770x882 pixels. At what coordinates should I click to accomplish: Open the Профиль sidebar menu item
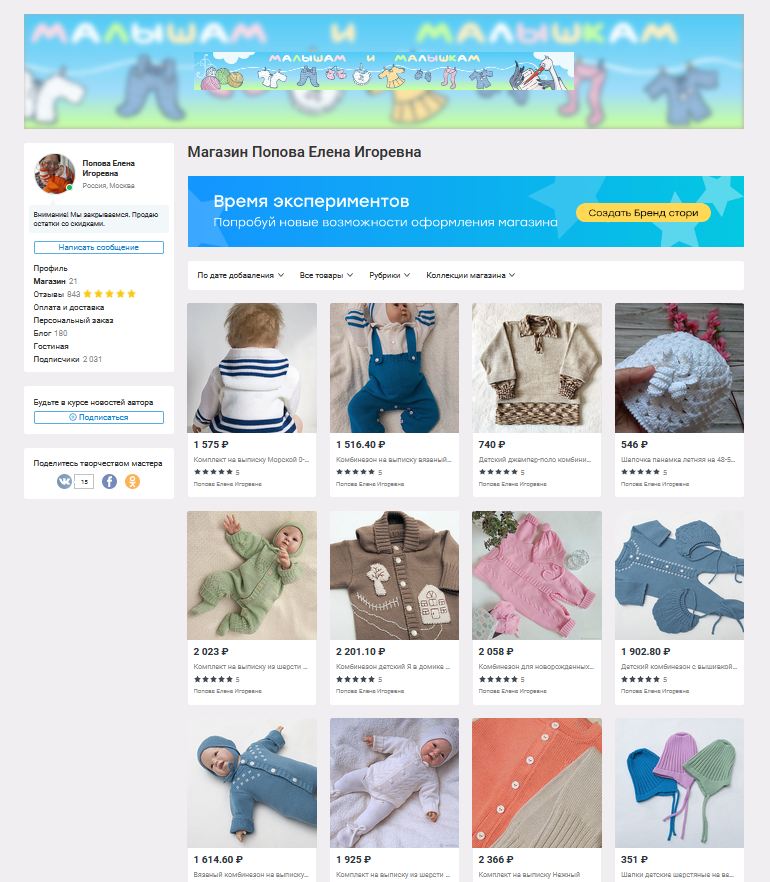pos(51,268)
